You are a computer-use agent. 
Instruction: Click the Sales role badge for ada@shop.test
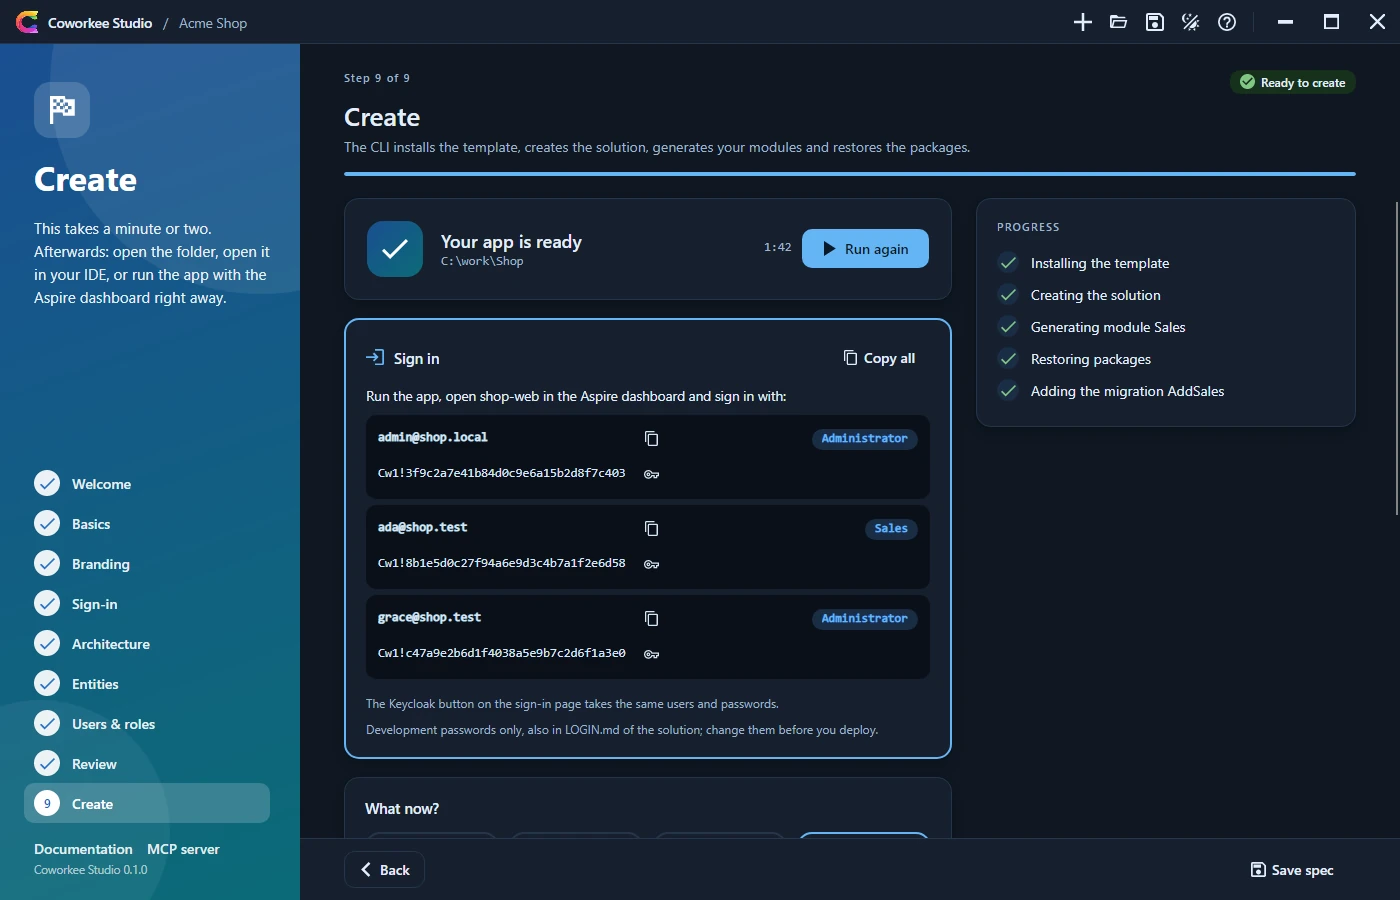(891, 528)
